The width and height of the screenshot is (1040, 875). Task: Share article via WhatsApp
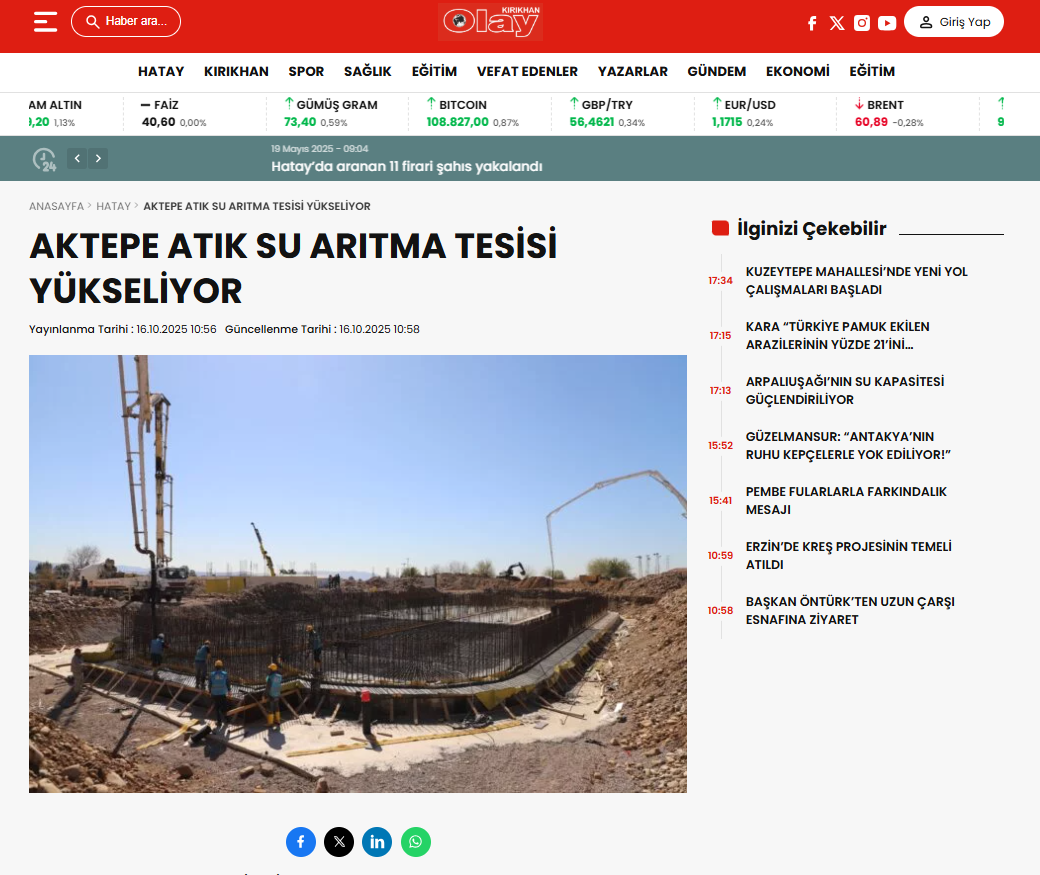coord(416,842)
